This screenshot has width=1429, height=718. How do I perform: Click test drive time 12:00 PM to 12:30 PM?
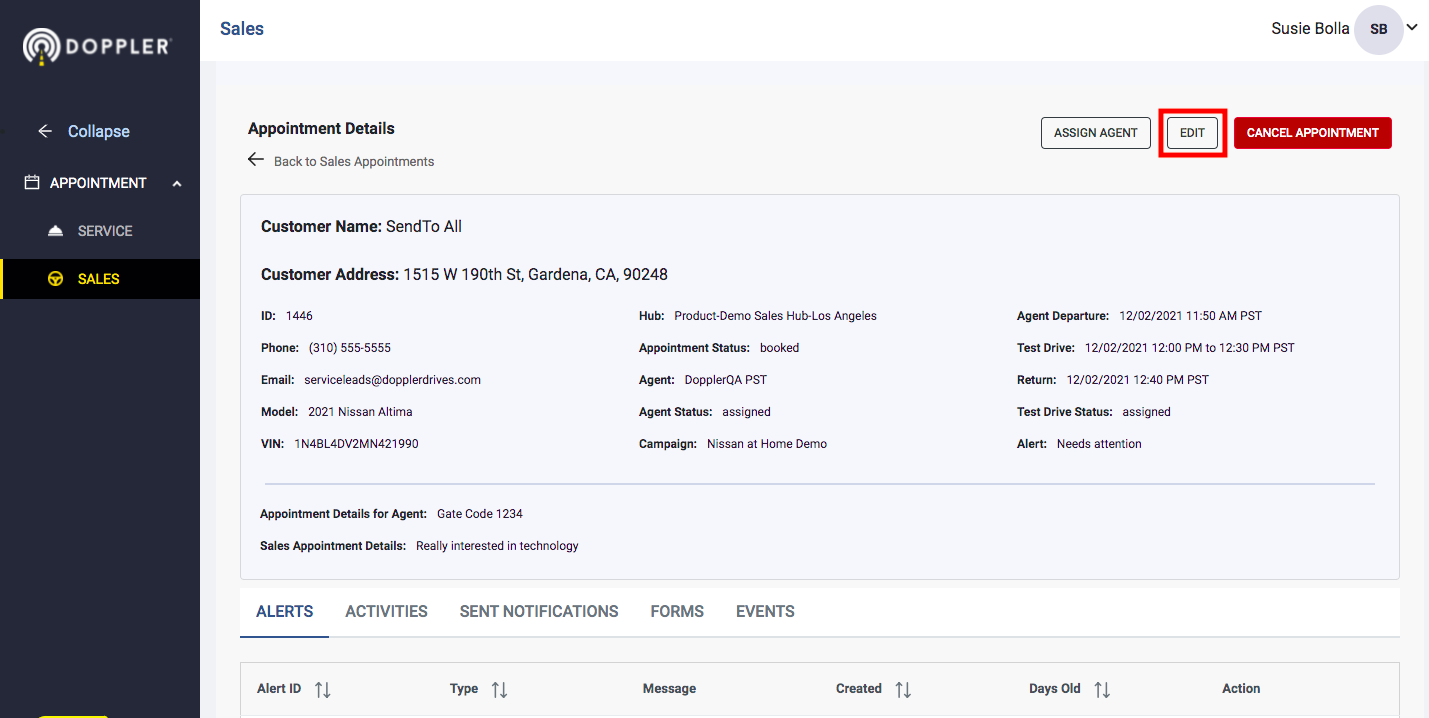(x=1190, y=348)
